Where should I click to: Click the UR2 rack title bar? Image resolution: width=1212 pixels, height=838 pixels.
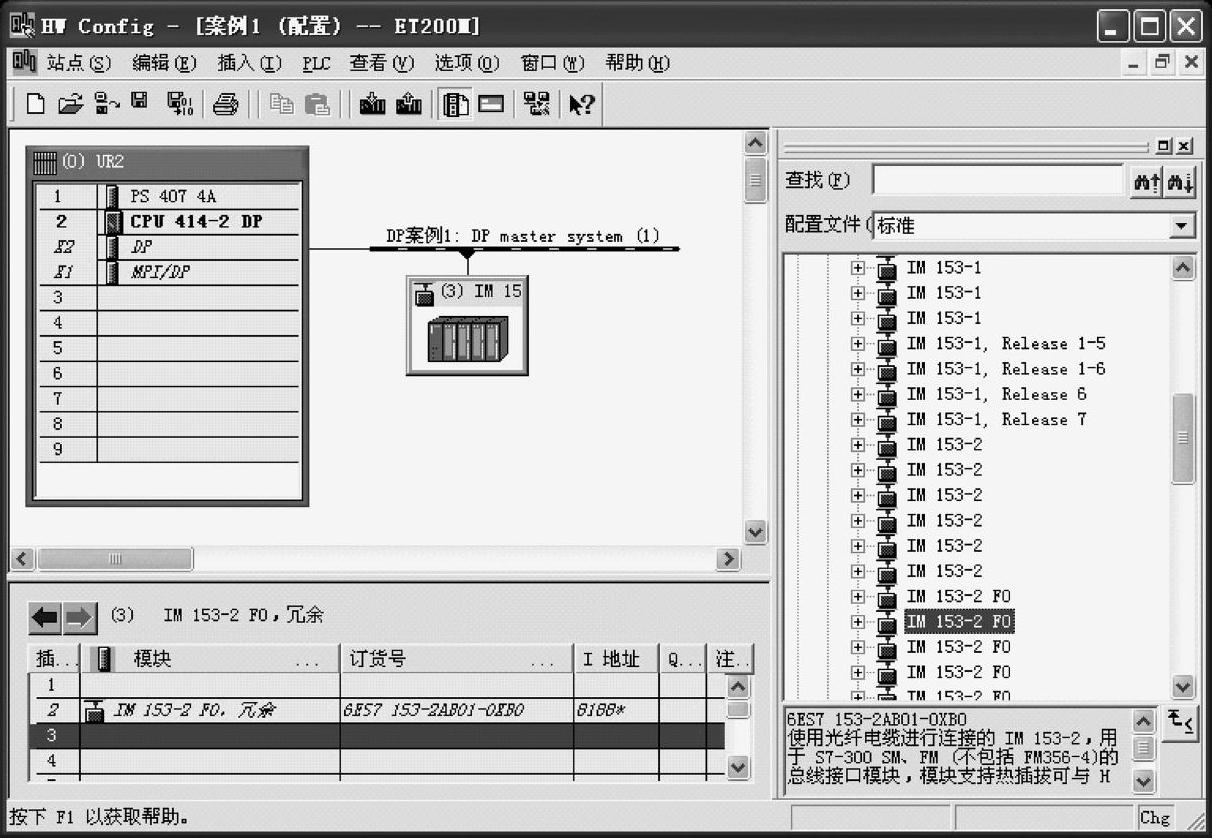(167, 162)
